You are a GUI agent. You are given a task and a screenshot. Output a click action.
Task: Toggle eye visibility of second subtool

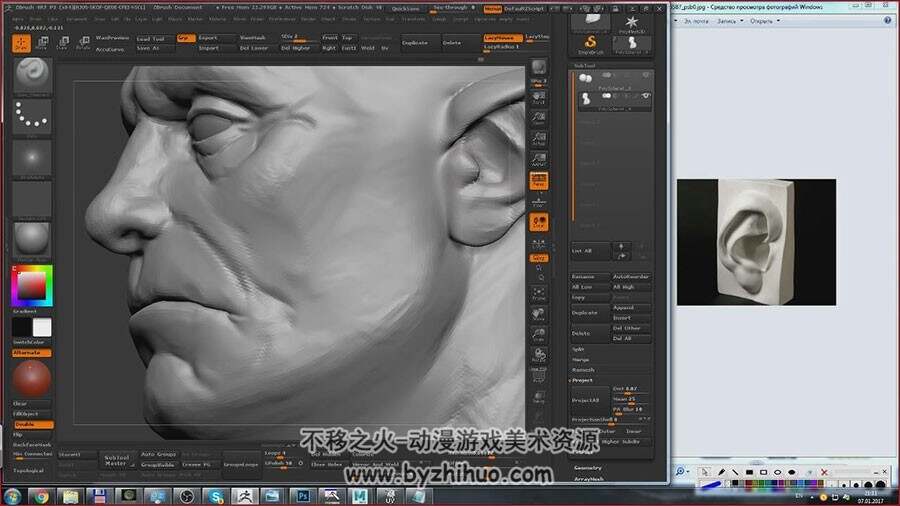pyautogui.click(x=646, y=96)
